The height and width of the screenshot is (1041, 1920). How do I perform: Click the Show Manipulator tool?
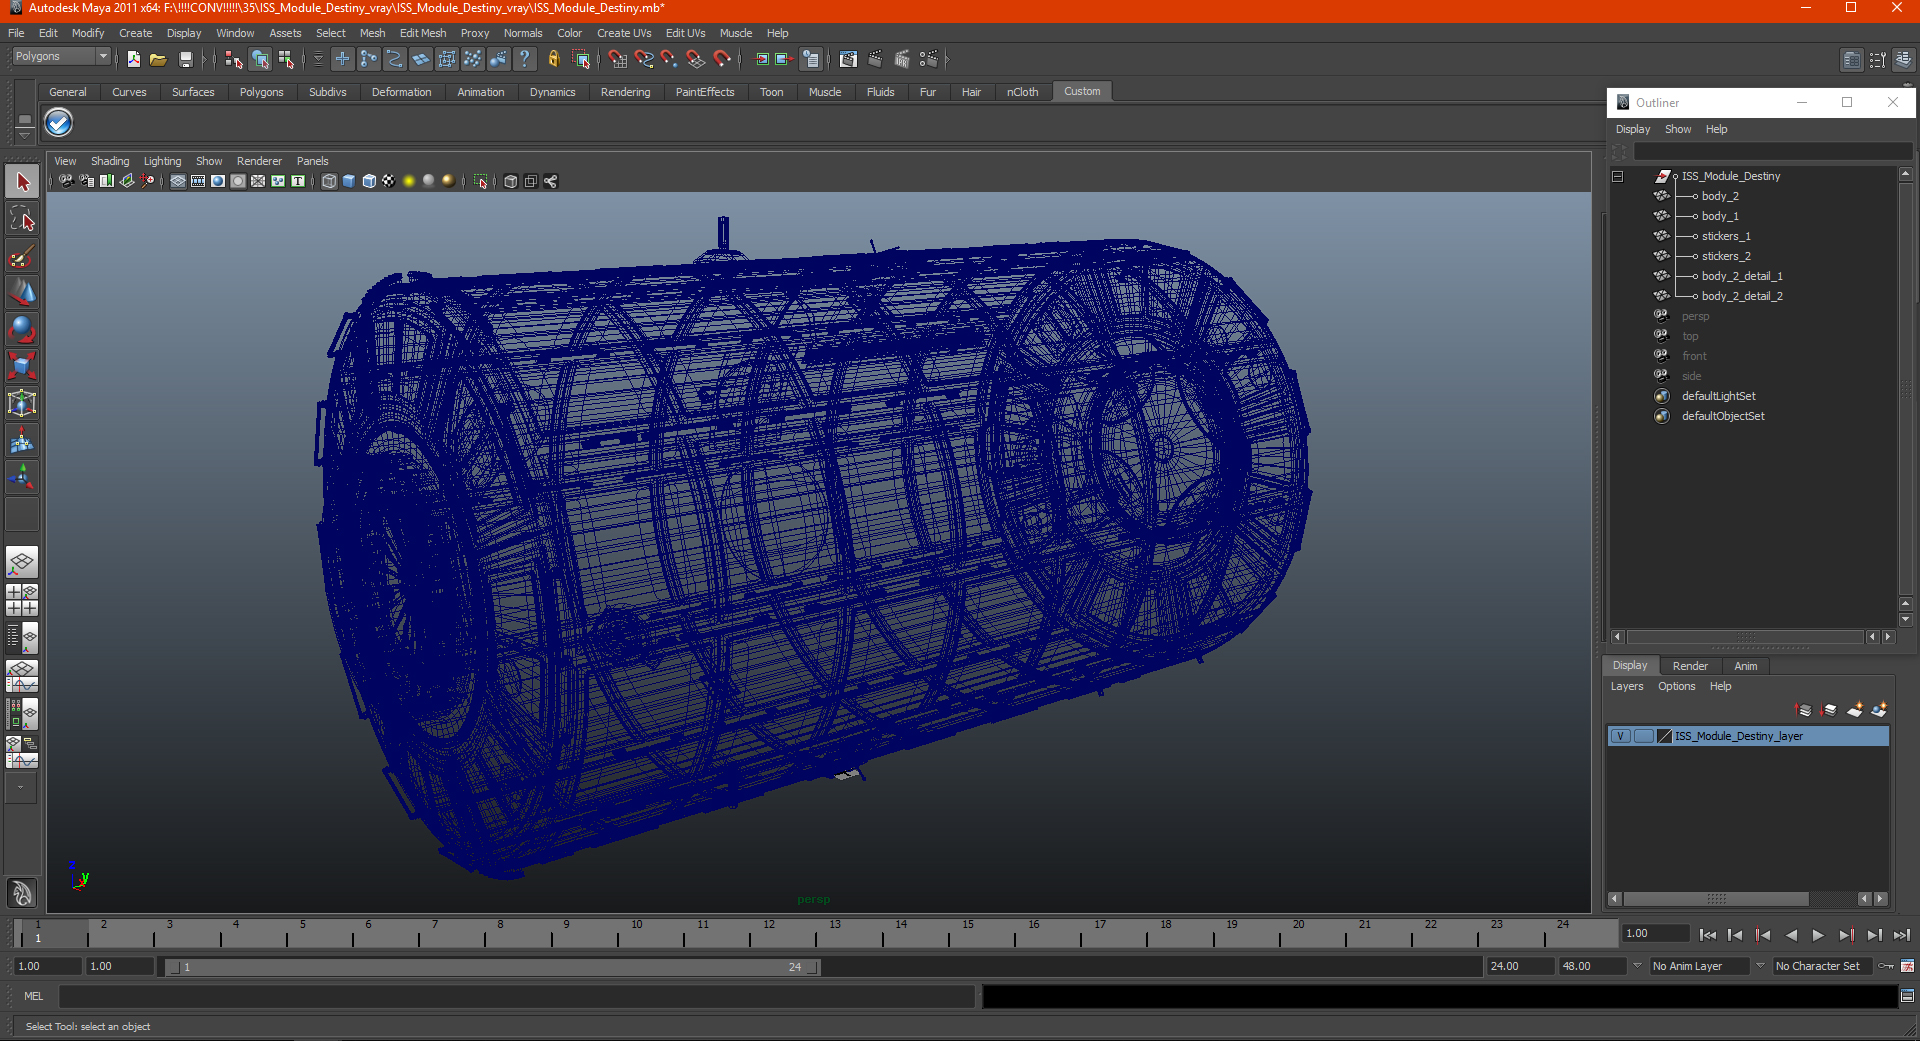click(22, 477)
